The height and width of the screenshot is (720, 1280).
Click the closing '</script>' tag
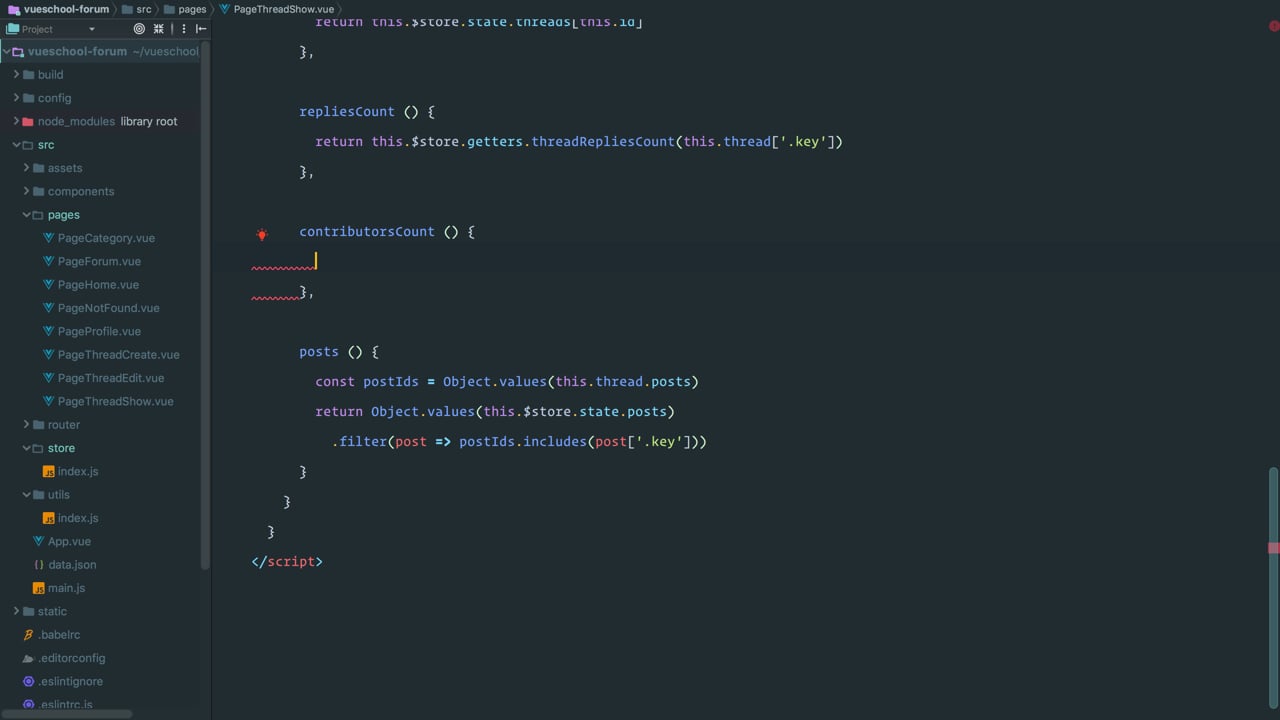pyautogui.click(x=287, y=561)
